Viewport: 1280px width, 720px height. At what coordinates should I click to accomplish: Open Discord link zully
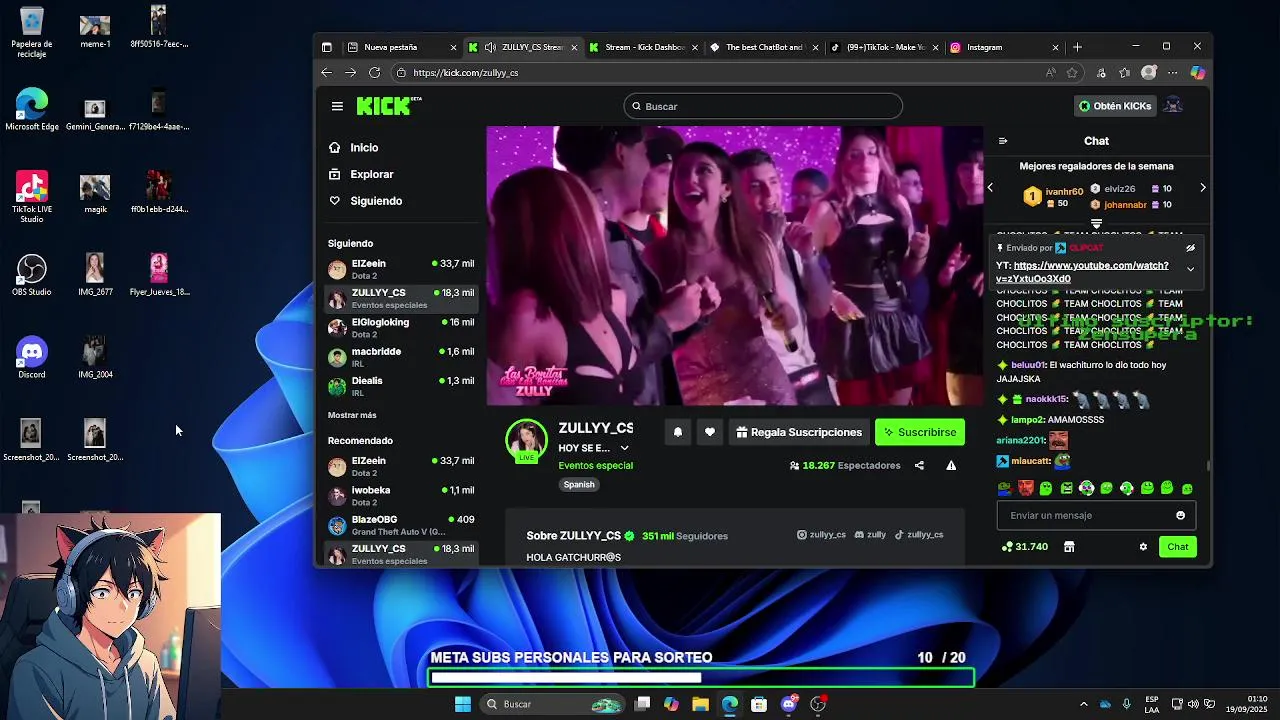(x=870, y=535)
